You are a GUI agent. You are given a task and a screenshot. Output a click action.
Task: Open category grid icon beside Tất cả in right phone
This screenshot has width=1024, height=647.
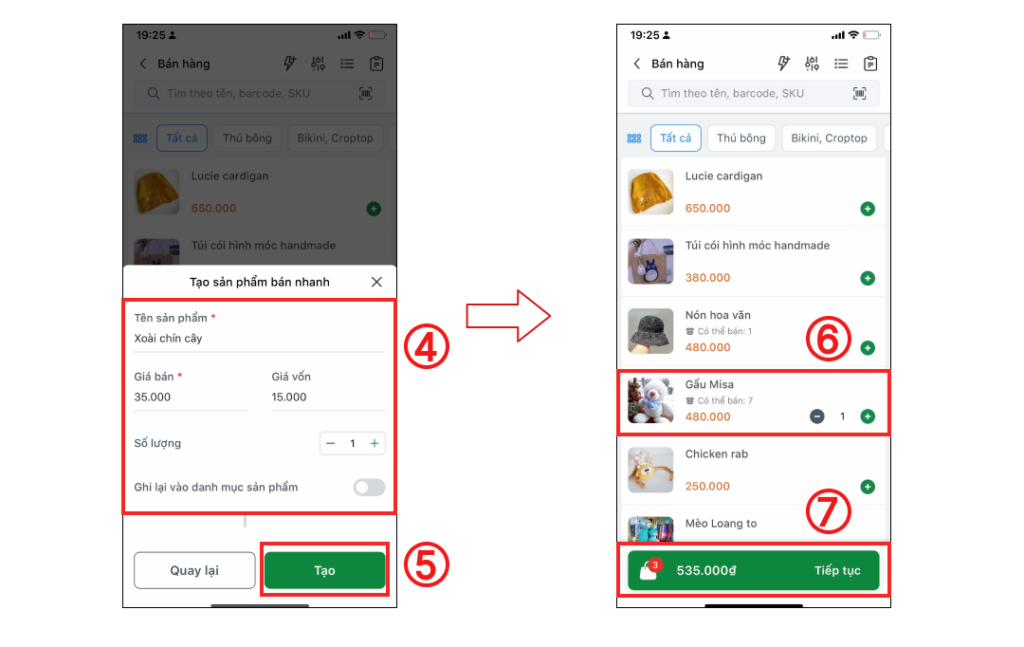click(634, 138)
